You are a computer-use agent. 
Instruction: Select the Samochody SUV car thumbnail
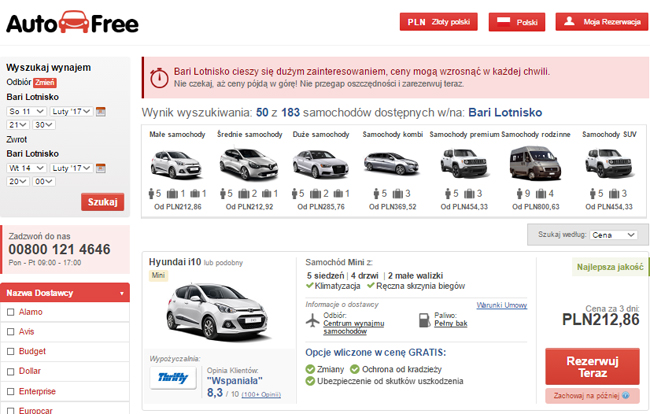tap(608, 163)
